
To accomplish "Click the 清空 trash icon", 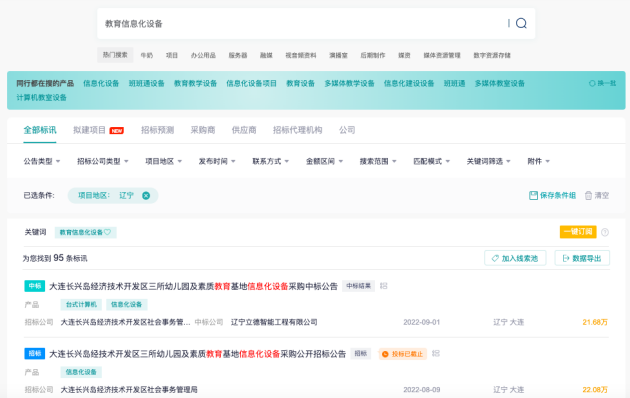I will point(588,196).
